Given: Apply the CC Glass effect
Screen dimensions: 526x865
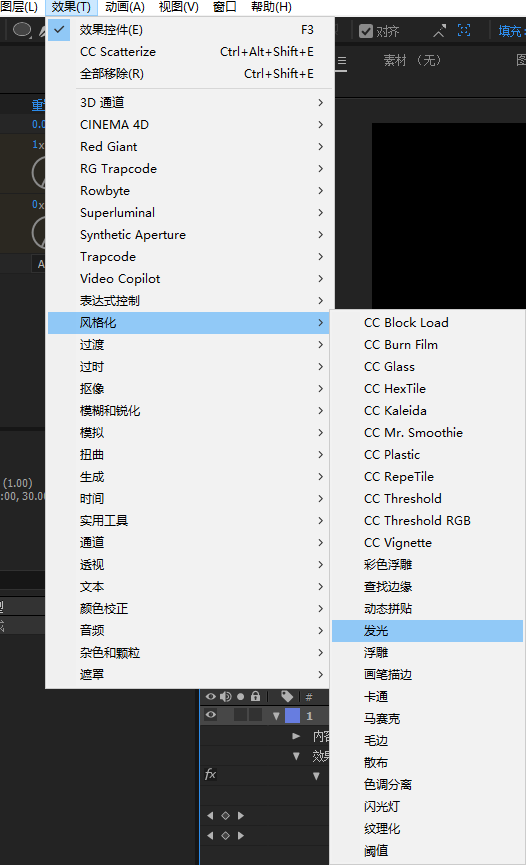Looking at the screenshot, I should click(427, 367).
